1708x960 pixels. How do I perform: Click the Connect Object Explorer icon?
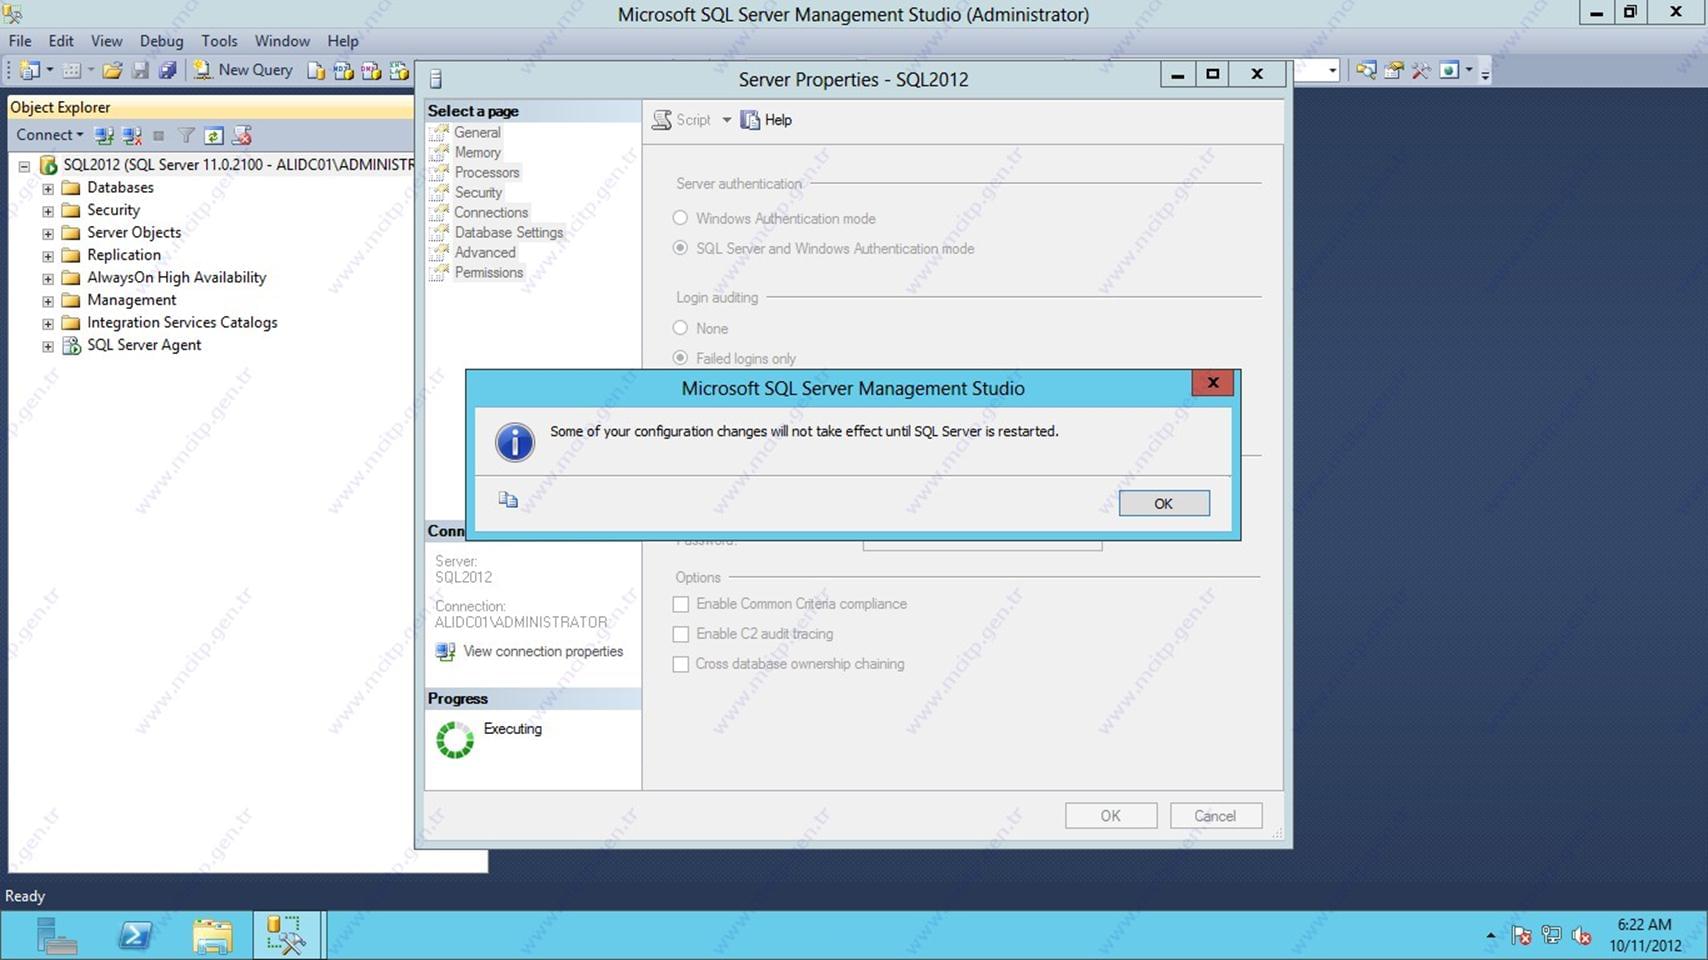pos(103,135)
